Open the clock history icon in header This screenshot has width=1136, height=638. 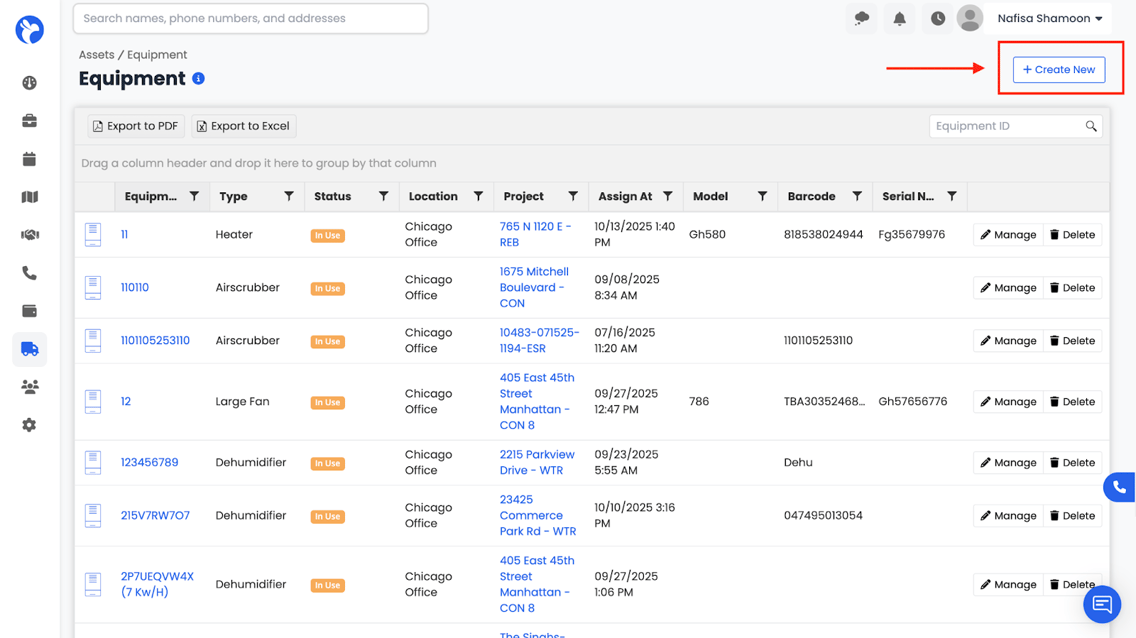coord(937,18)
